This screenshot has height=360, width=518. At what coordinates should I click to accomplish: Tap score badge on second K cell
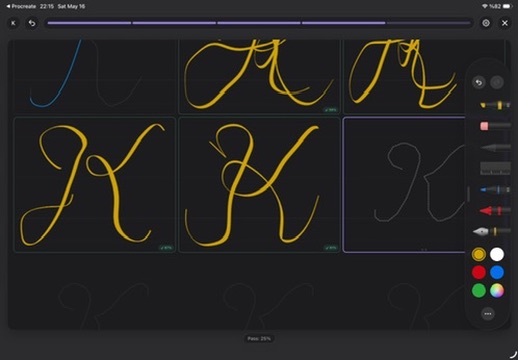331,248
